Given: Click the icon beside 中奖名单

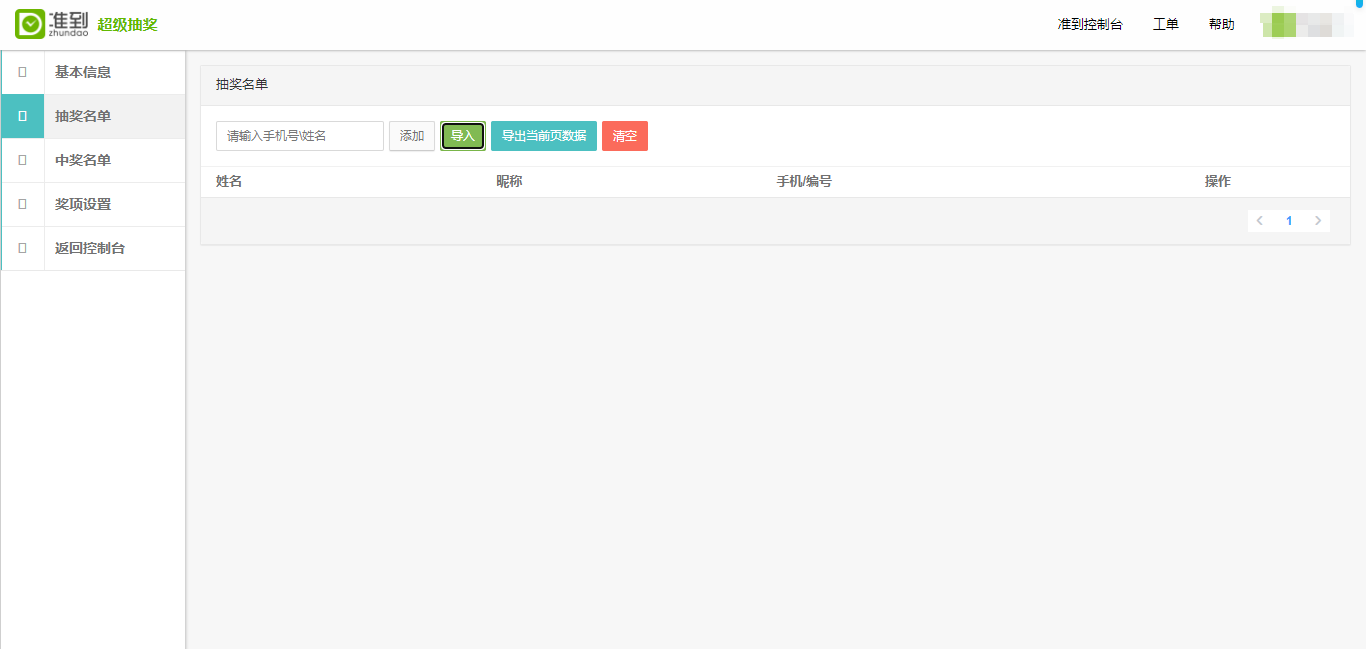Looking at the screenshot, I should point(22,160).
